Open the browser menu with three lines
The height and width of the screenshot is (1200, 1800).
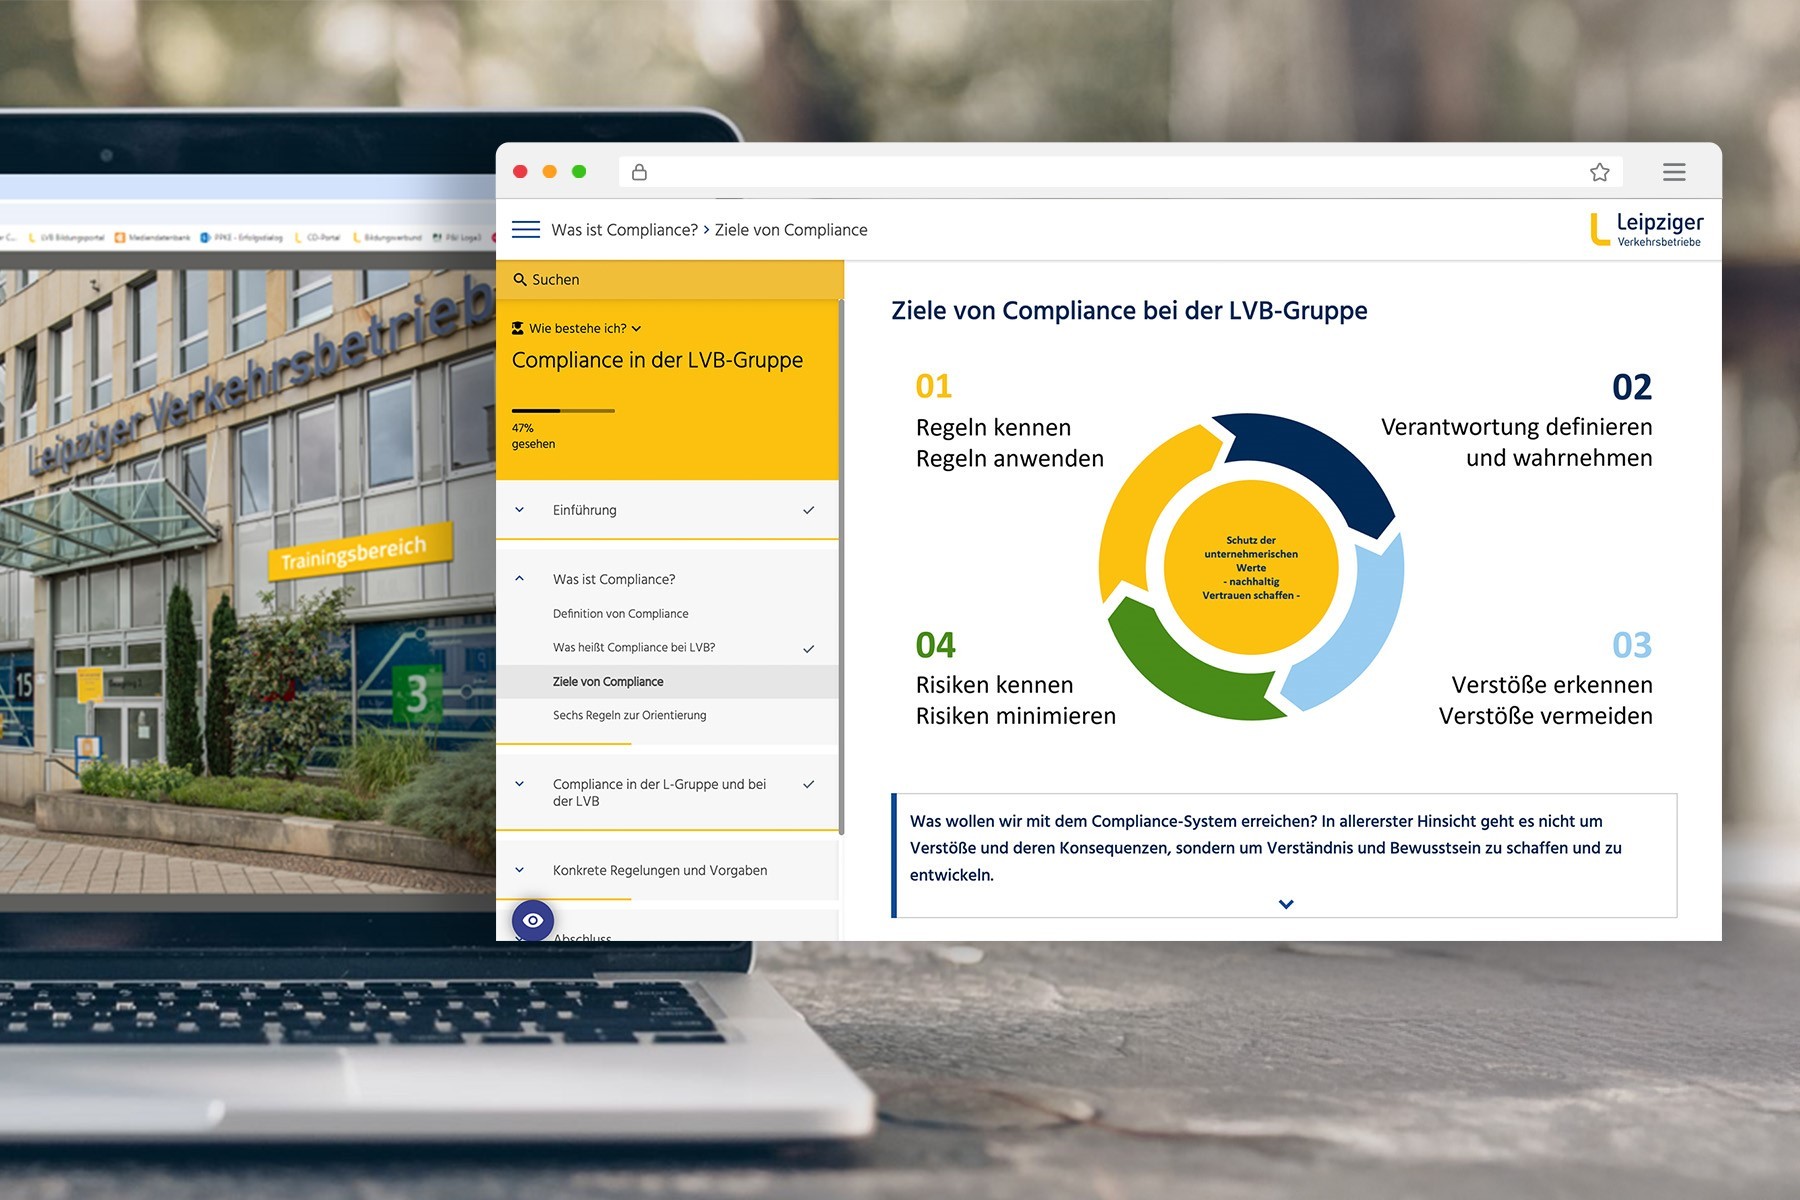click(x=1674, y=172)
